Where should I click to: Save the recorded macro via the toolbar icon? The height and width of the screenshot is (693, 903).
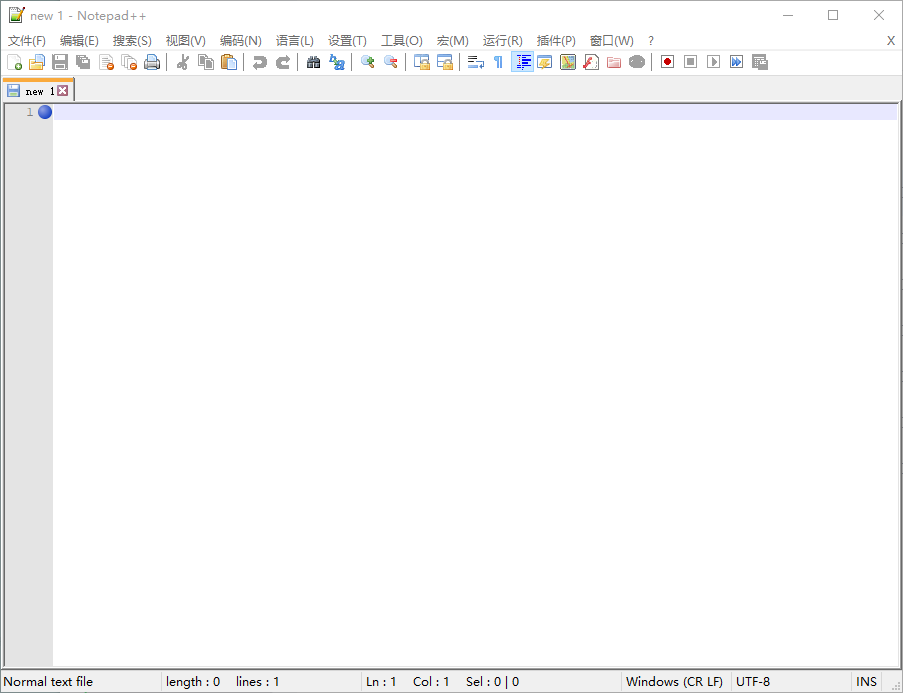pos(760,62)
